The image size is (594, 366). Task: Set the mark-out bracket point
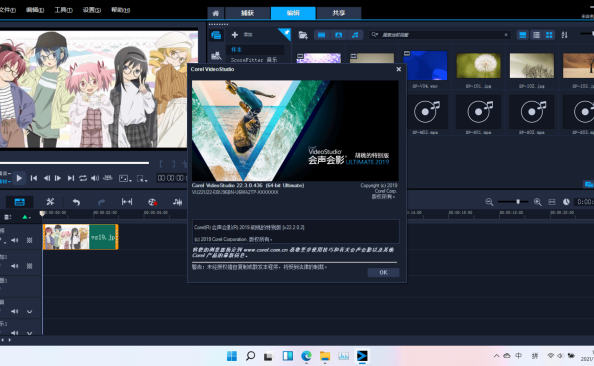[x=174, y=164]
